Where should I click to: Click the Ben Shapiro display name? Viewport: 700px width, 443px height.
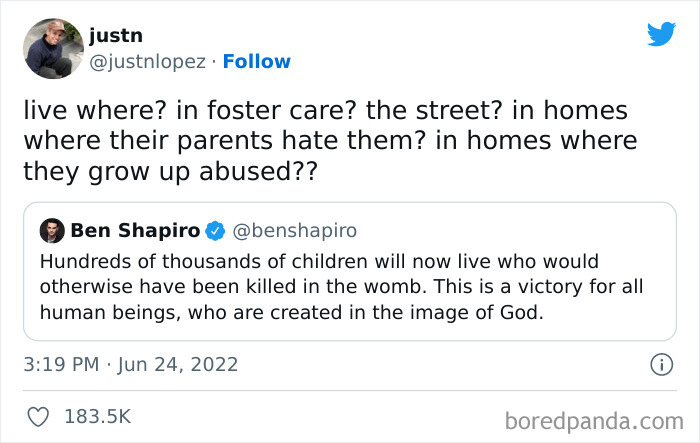(134, 231)
